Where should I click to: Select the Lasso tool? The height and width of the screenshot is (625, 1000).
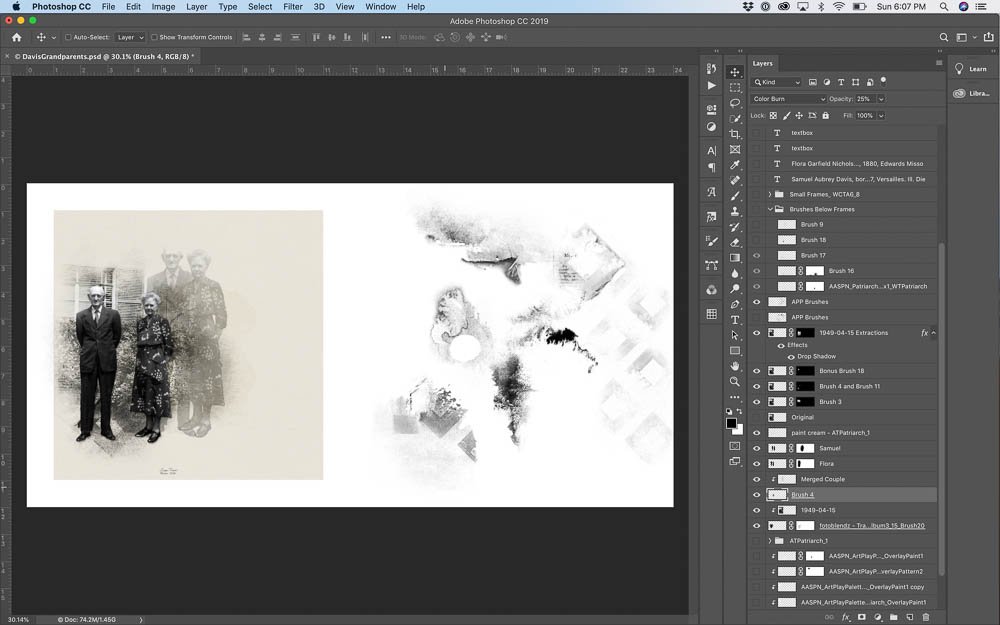tap(735, 103)
